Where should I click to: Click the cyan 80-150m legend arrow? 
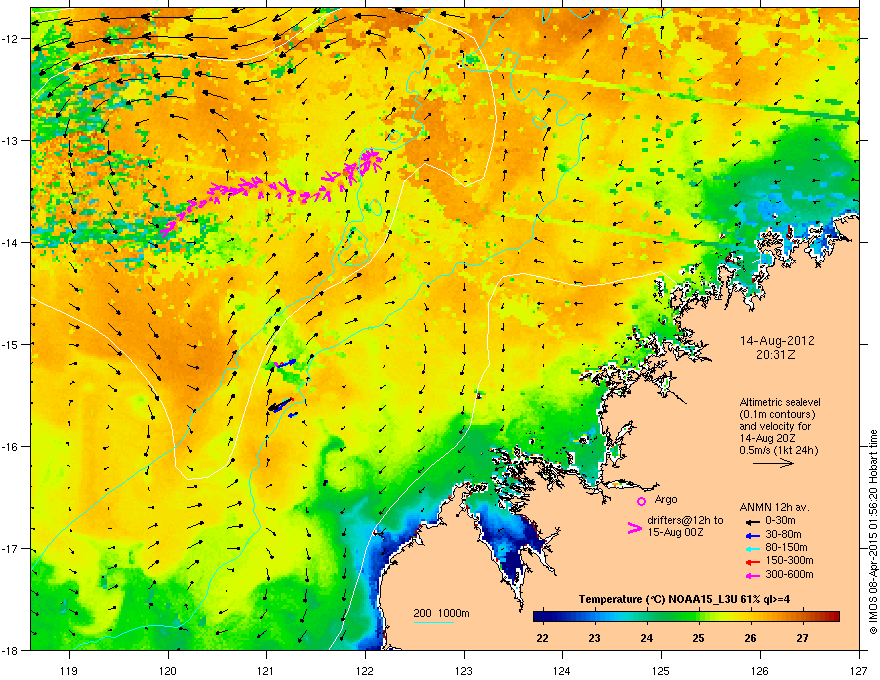(753, 548)
